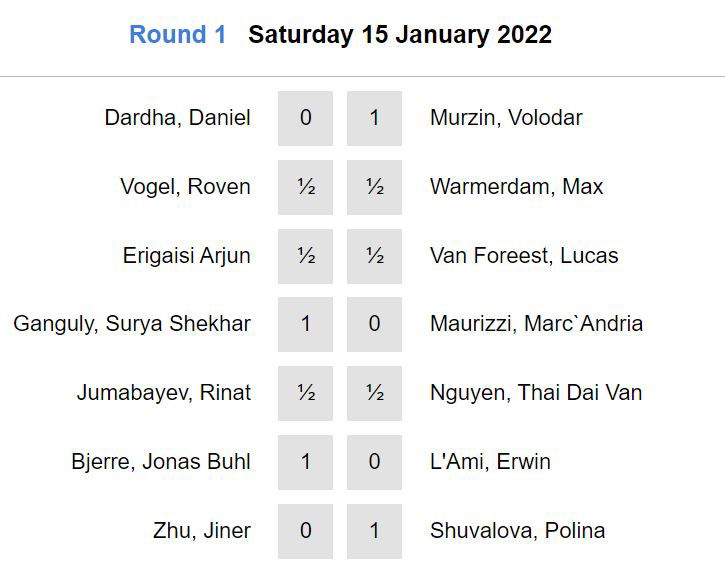Click Dardha's score box showing 0

click(x=306, y=118)
